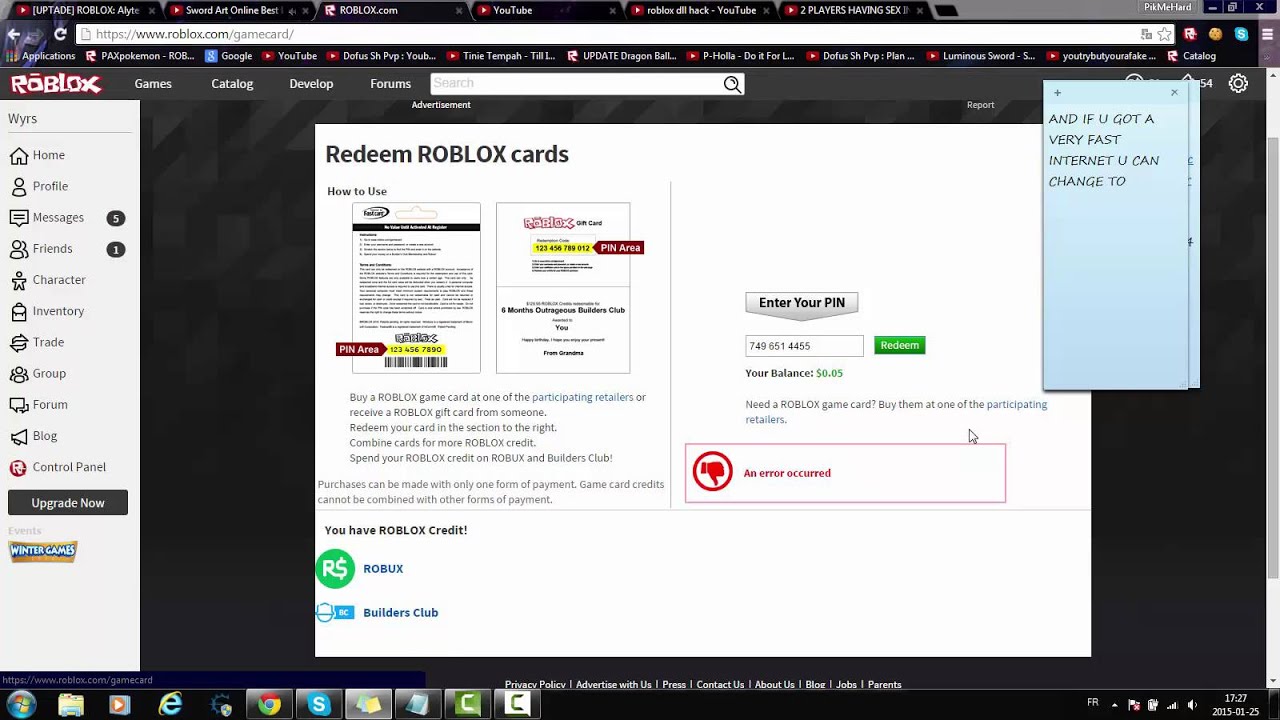This screenshot has width=1280, height=720.
Task: Click the Privacy Policy footer link
Action: click(535, 685)
